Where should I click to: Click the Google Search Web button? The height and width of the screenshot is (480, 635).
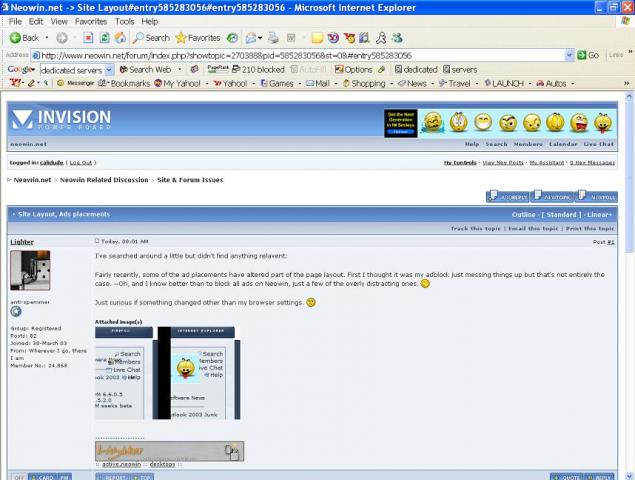pyautogui.click(x=145, y=70)
